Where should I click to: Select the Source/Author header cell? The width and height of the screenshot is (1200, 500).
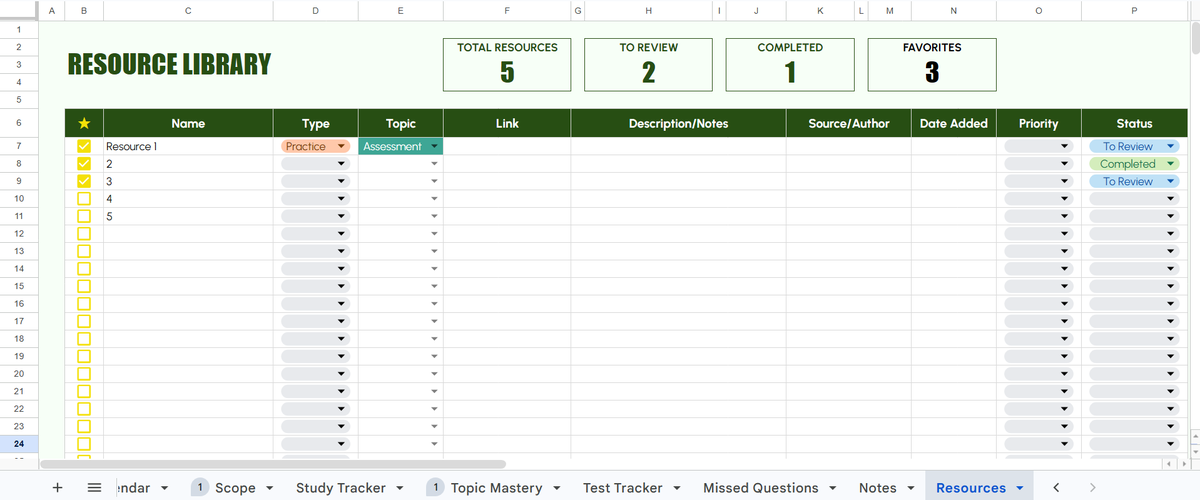[848, 123]
